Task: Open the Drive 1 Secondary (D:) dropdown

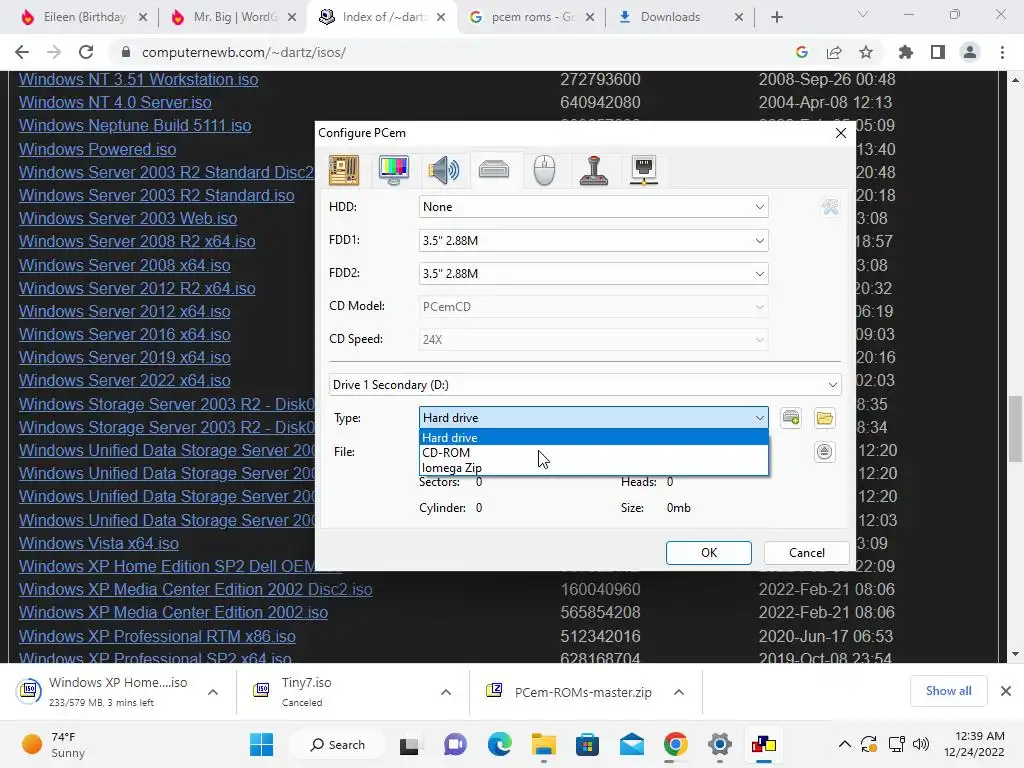Action: [584, 385]
